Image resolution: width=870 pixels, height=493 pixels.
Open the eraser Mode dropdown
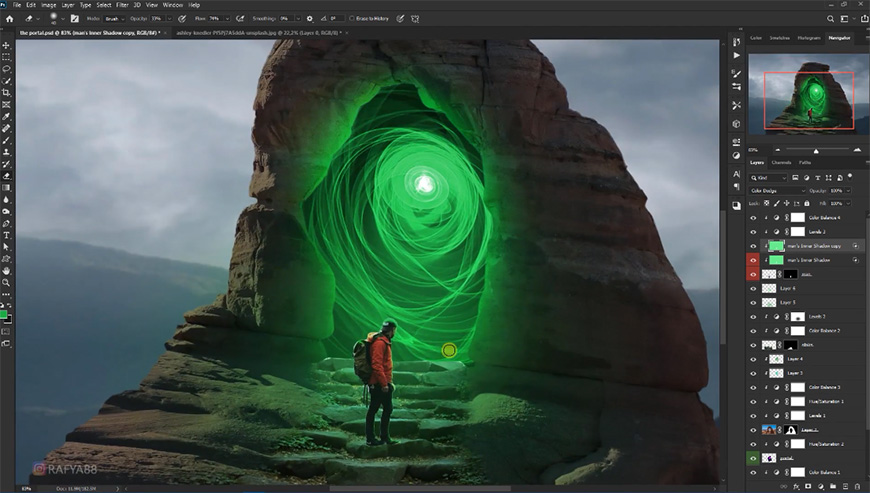point(115,18)
